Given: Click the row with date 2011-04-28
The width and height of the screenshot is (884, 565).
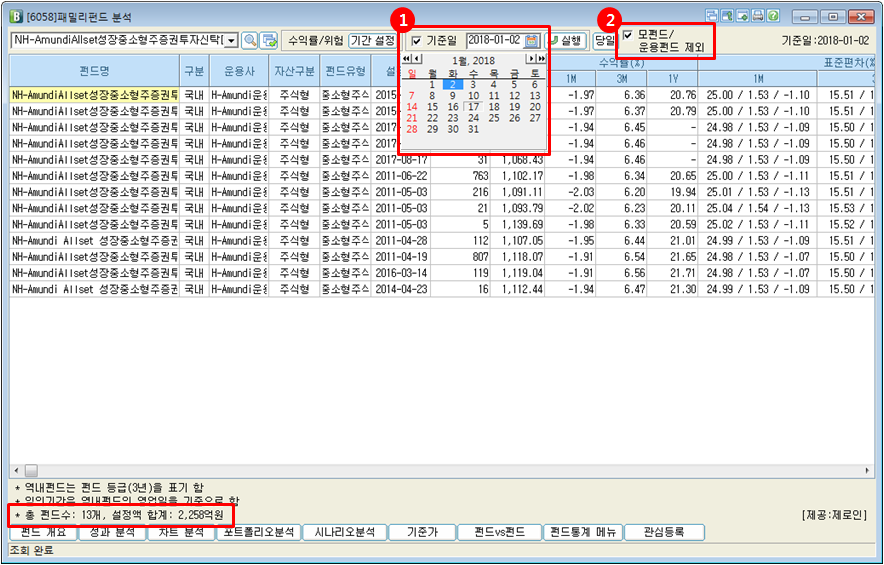Looking at the screenshot, I should pos(441,241).
